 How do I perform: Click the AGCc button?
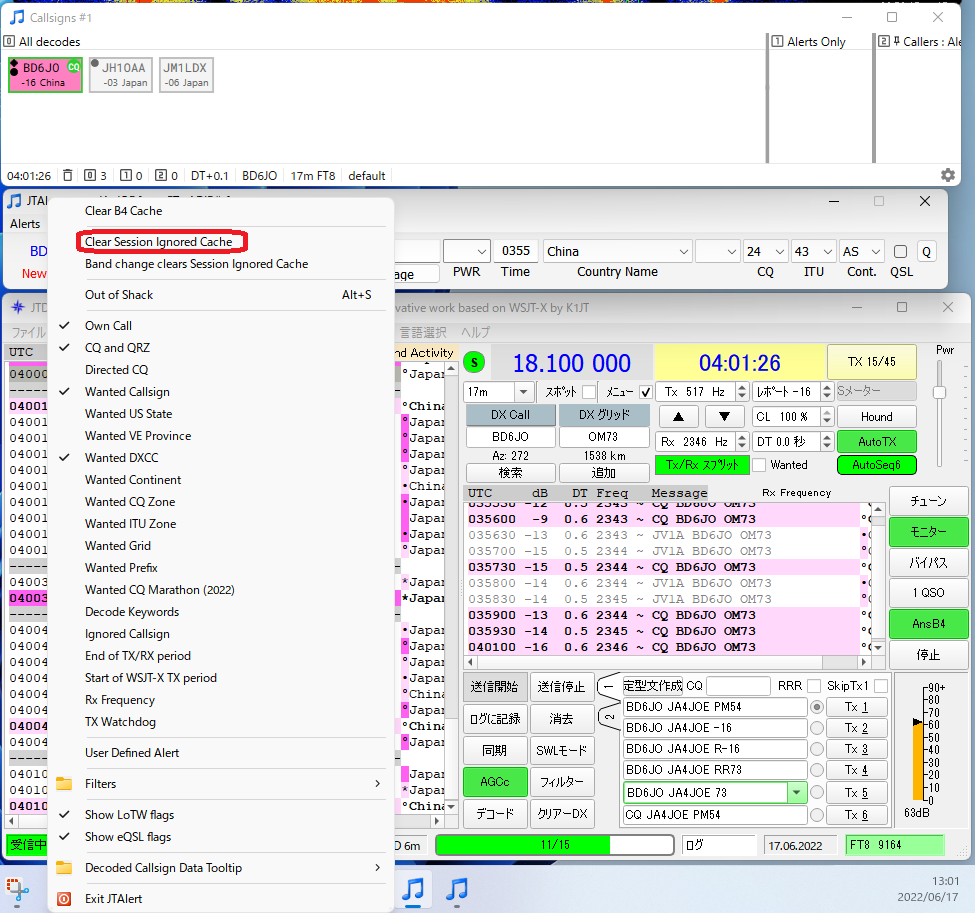(x=495, y=782)
